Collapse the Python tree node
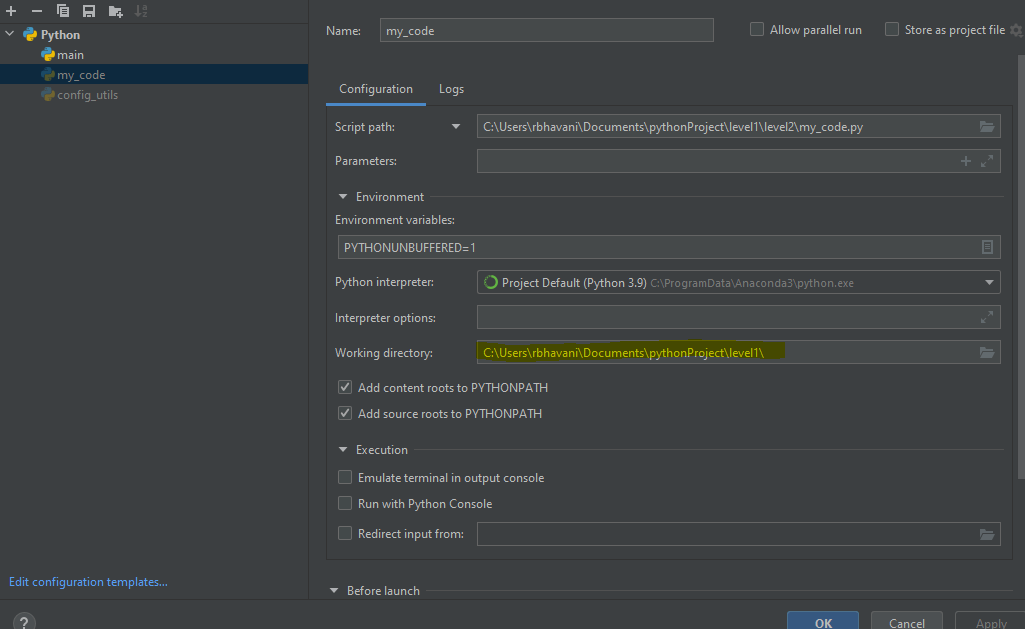 click(10, 34)
